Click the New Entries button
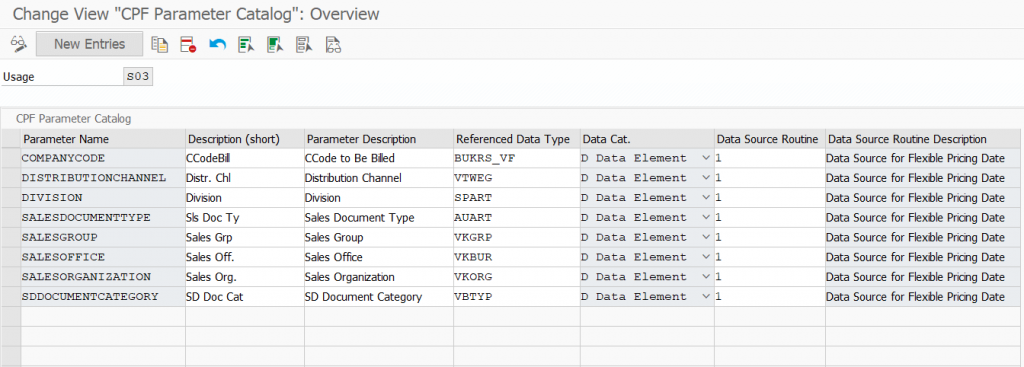 click(89, 44)
